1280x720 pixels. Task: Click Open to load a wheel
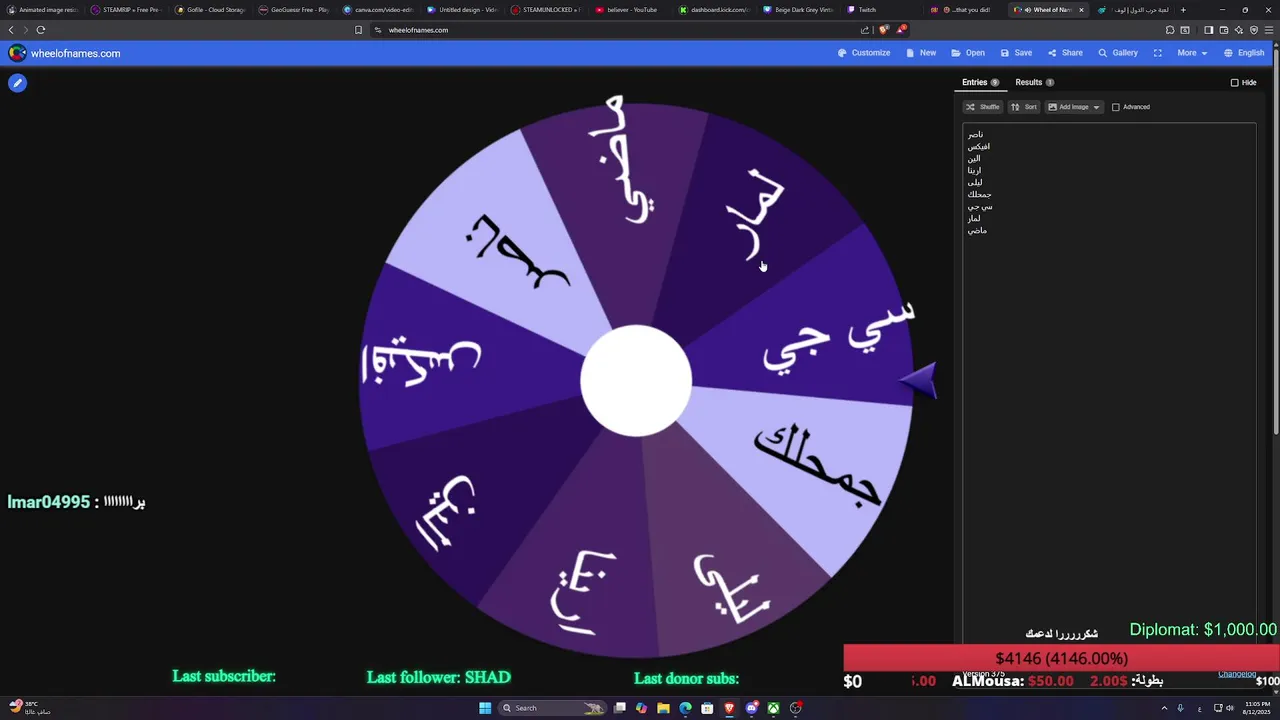[x=968, y=53]
